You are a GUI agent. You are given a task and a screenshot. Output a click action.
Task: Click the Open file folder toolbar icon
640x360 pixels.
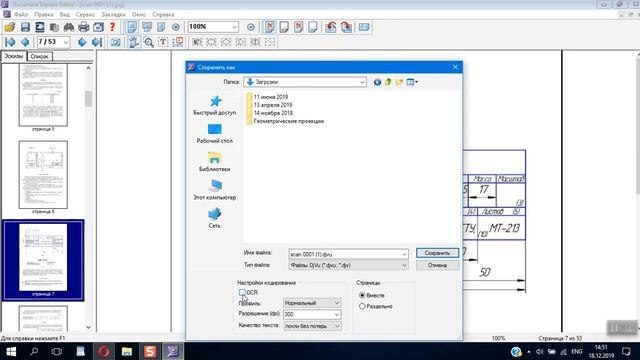9,27
